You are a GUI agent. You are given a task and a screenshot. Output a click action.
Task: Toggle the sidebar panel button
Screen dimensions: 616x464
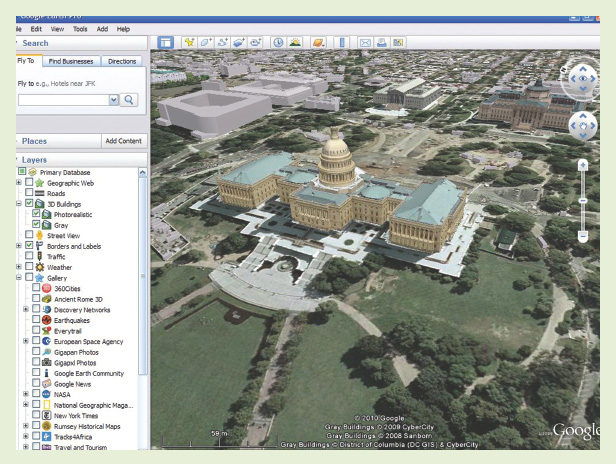[165, 44]
